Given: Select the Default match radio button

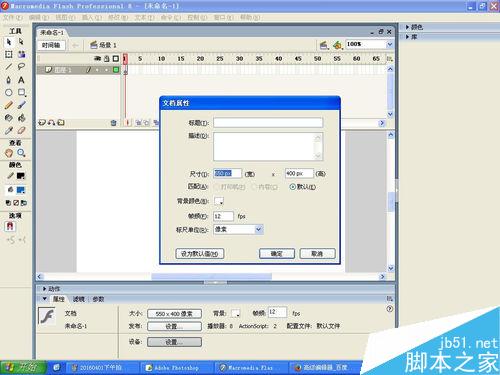Looking at the screenshot, I should coord(292,187).
